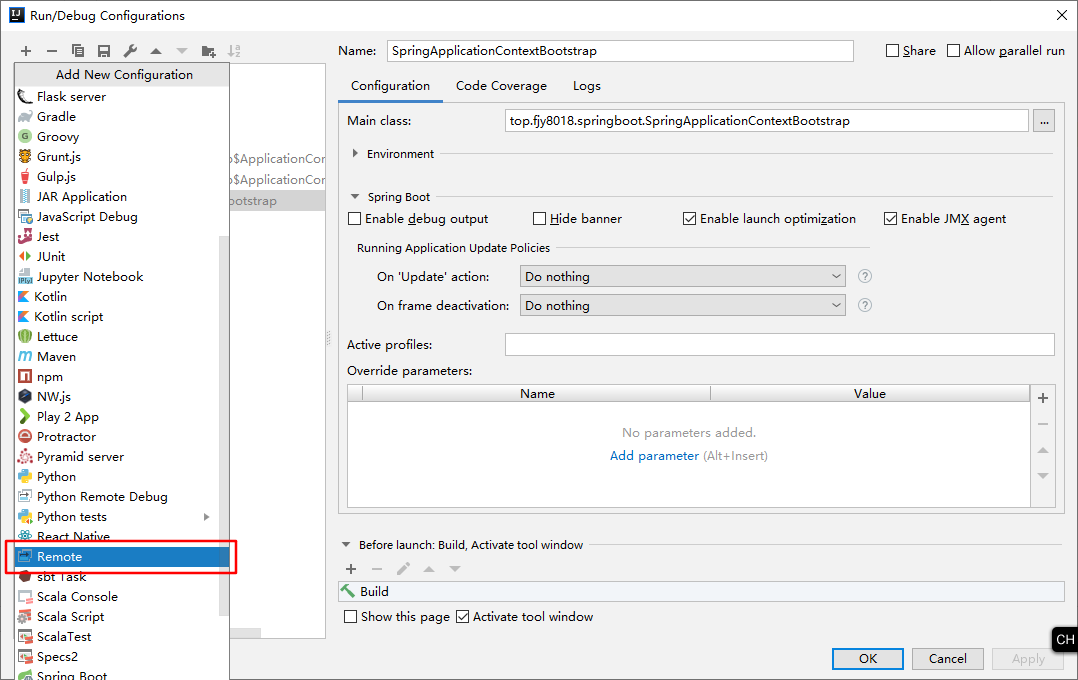Click the Move into new folder icon
The width and height of the screenshot is (1078, 680).
208,51
